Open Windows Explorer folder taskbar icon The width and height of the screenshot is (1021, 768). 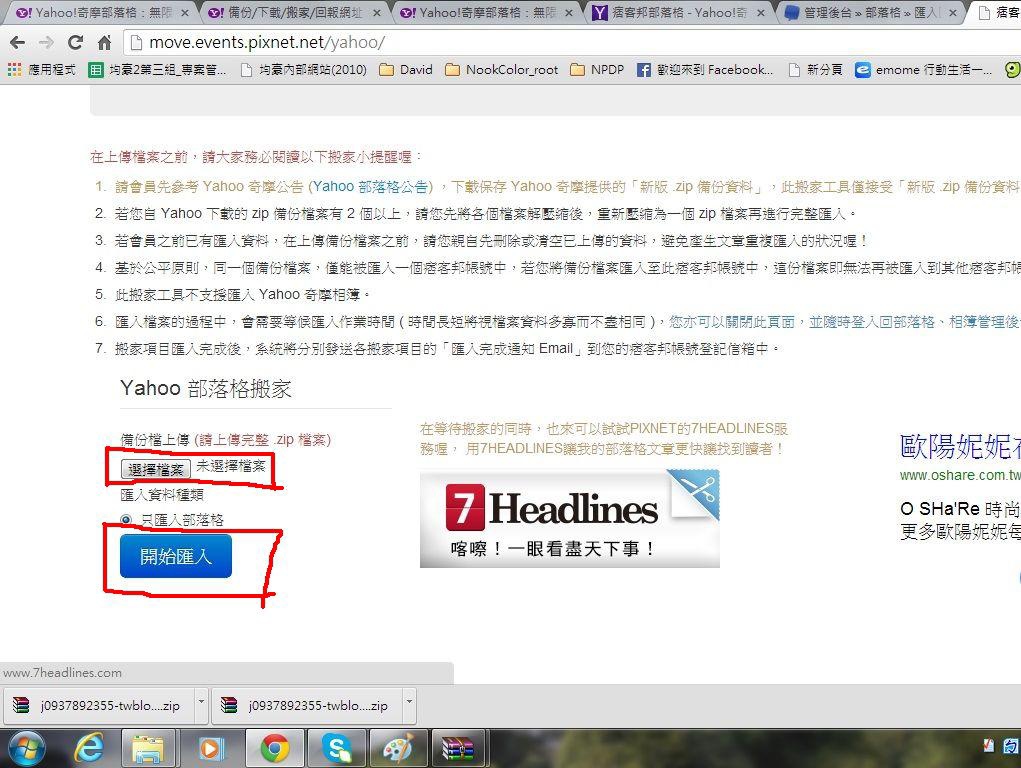pyautogui.click(x=148, y=748)
